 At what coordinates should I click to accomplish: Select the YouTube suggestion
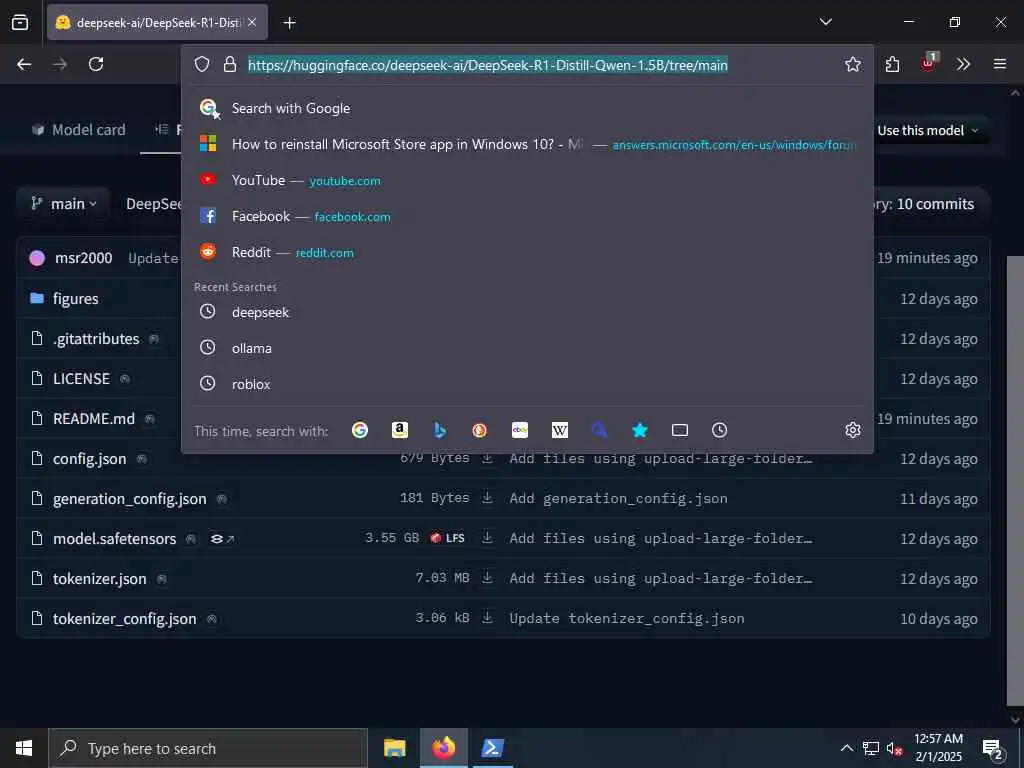528,180
